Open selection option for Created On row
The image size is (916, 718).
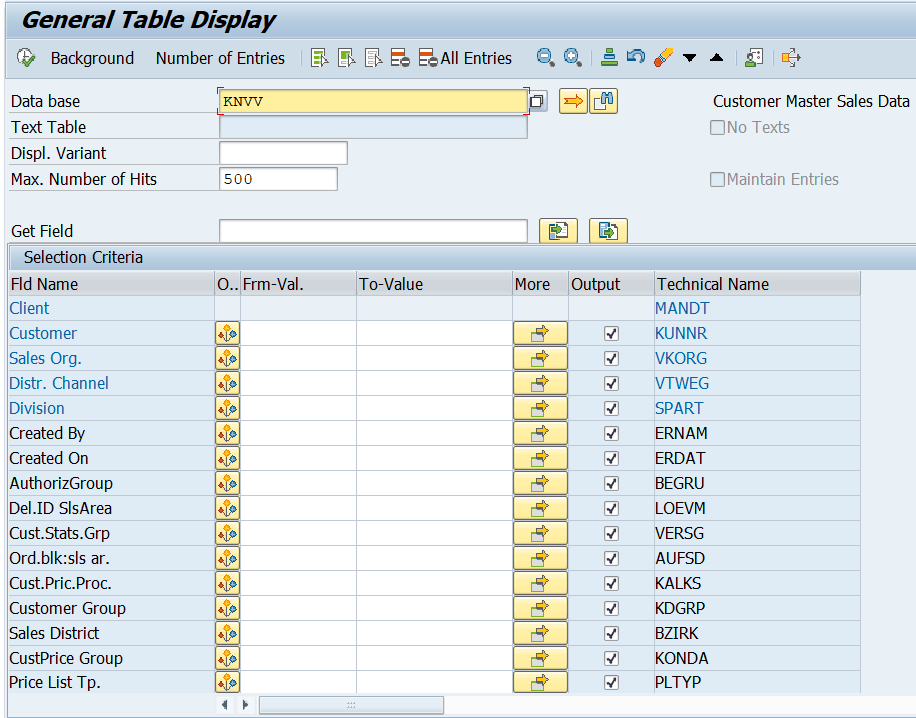227,459
